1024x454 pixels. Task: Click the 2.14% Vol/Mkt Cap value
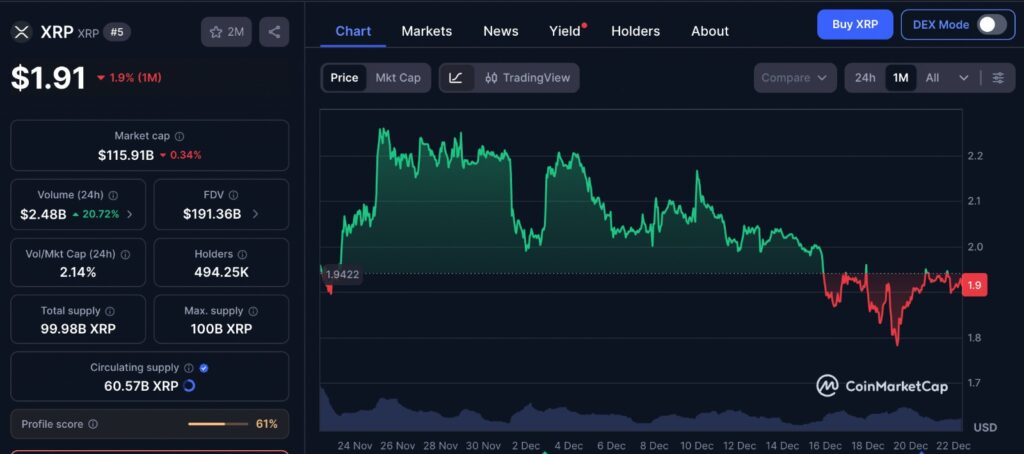pyautogui.click(x=78, y=272)
